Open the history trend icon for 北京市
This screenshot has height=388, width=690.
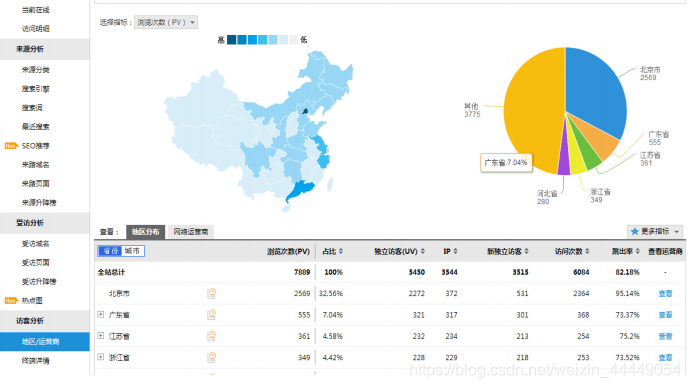(212, 293)
